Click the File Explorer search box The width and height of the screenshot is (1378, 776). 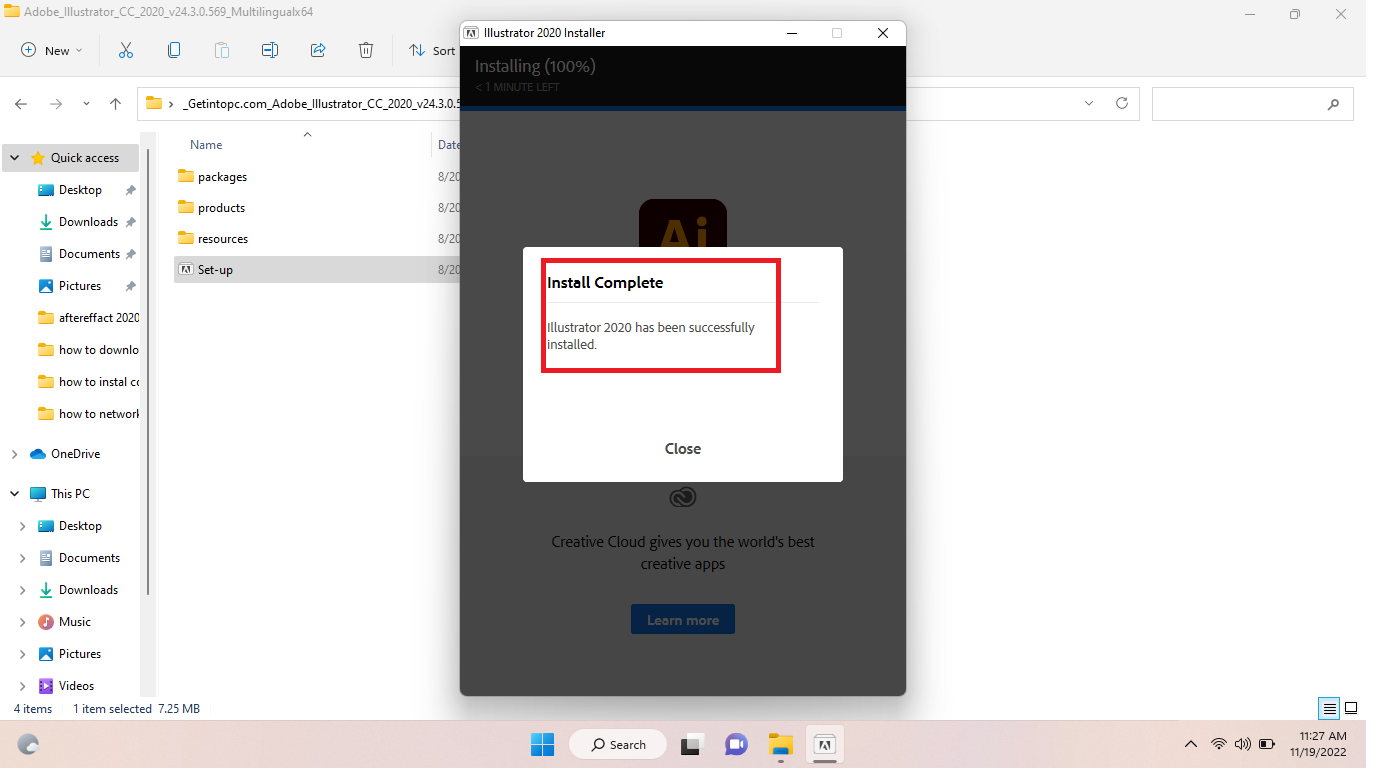coord(1252,104)
